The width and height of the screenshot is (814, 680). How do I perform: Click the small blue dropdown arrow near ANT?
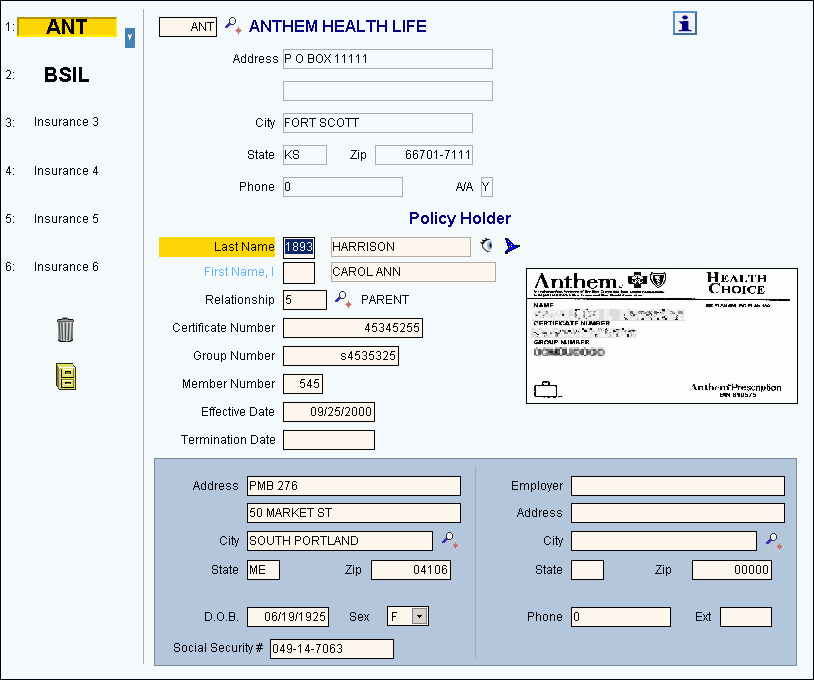129,38
